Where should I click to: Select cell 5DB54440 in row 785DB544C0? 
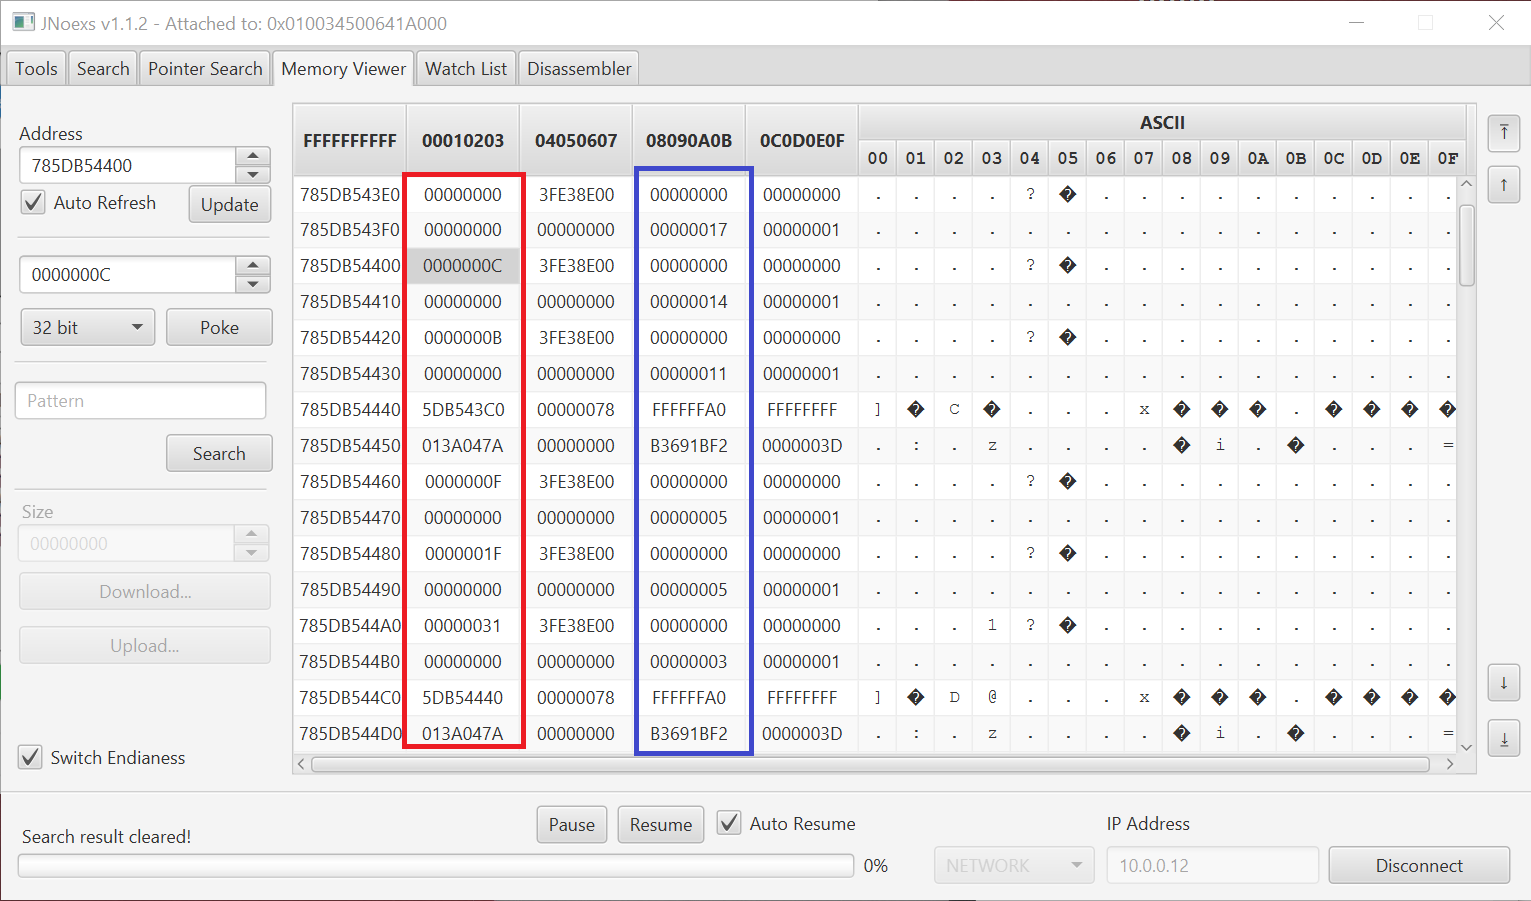click(x=463, y=698)
